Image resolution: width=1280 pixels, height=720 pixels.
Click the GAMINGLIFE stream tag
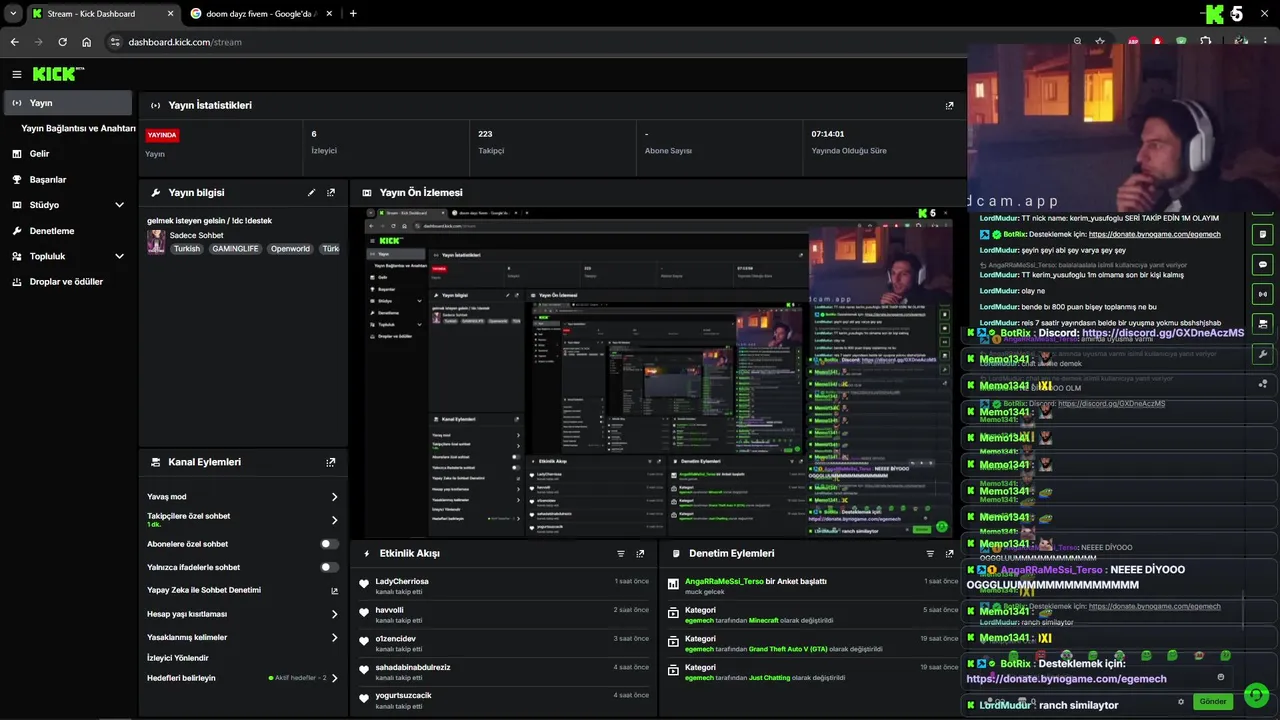[x=235, y=249]
